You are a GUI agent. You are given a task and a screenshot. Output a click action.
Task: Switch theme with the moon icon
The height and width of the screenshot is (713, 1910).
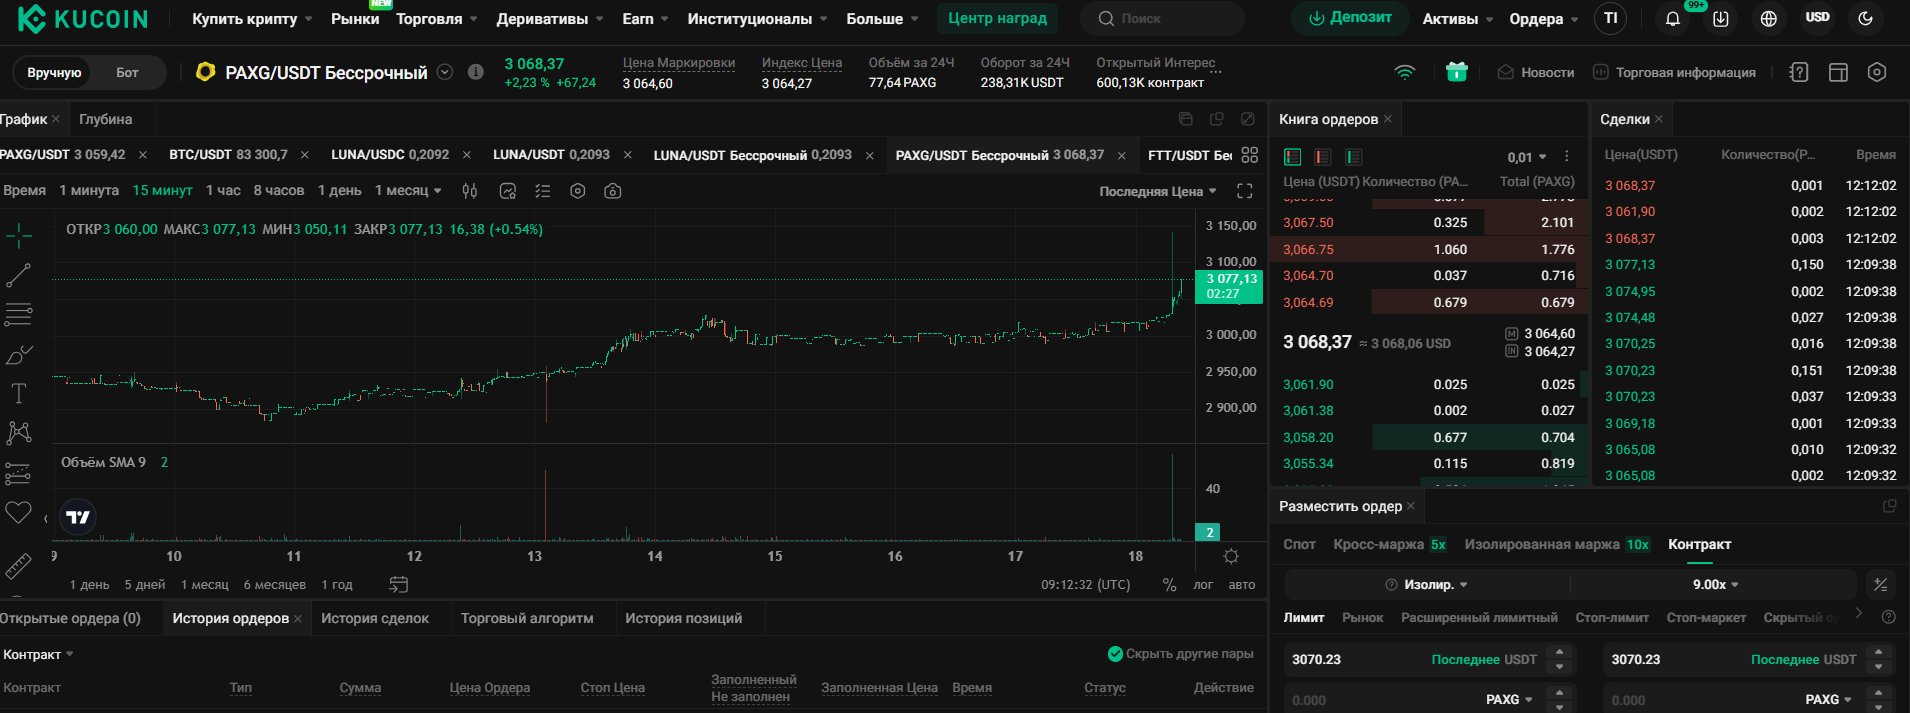(1865, 19)
